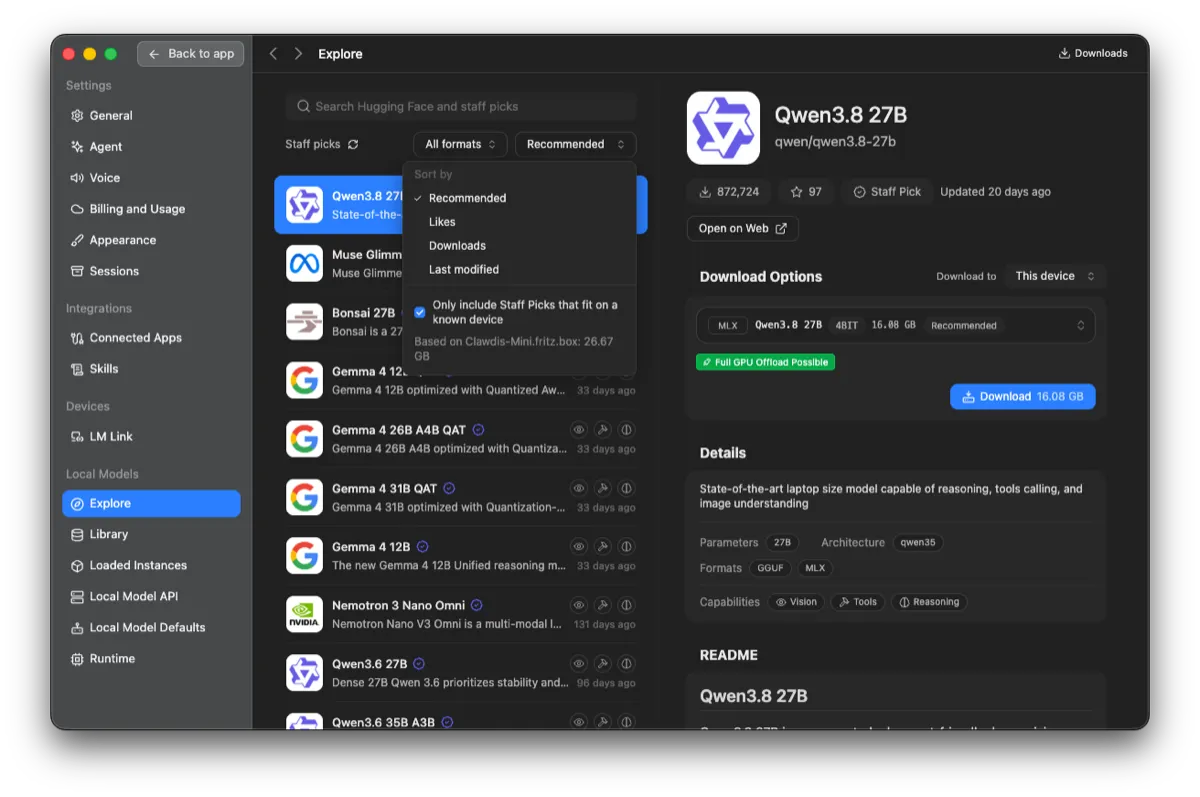Uncheck Only include Staff Picks that fit device
The height and width of the screenshot is (797, 1200).
click(420, 312)
